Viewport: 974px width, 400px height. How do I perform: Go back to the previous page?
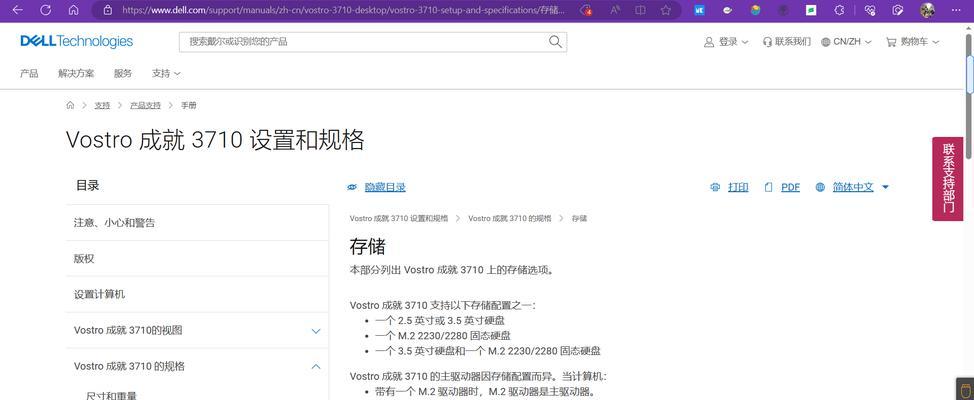17,10
